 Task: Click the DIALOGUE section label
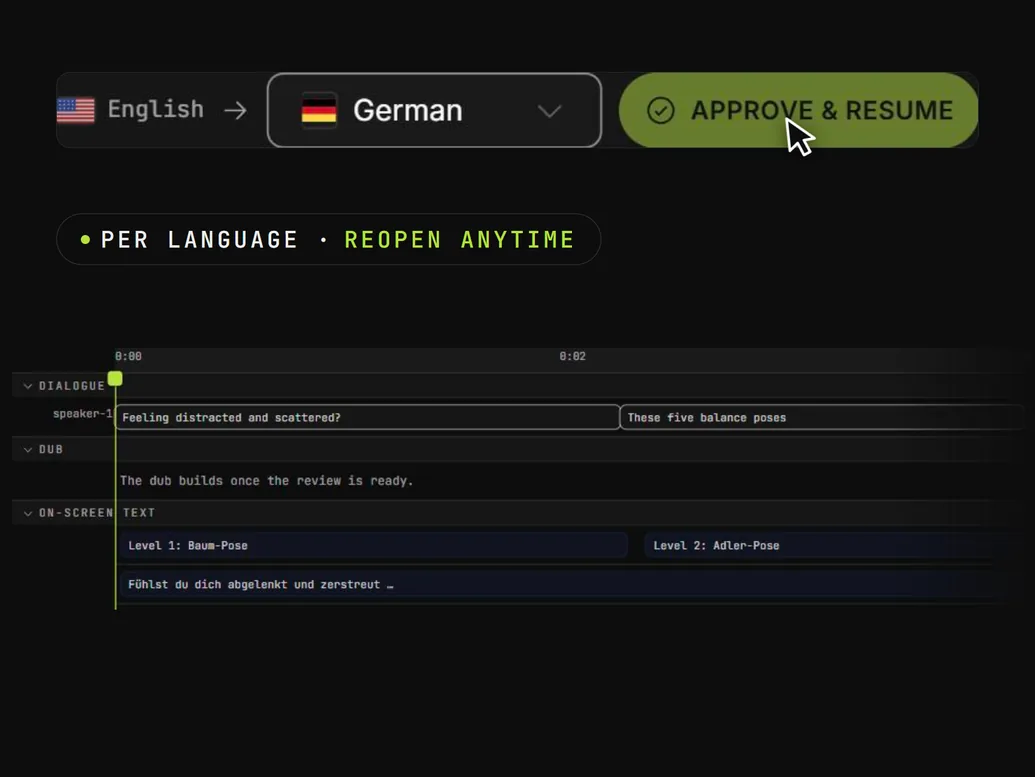point(72,386)
